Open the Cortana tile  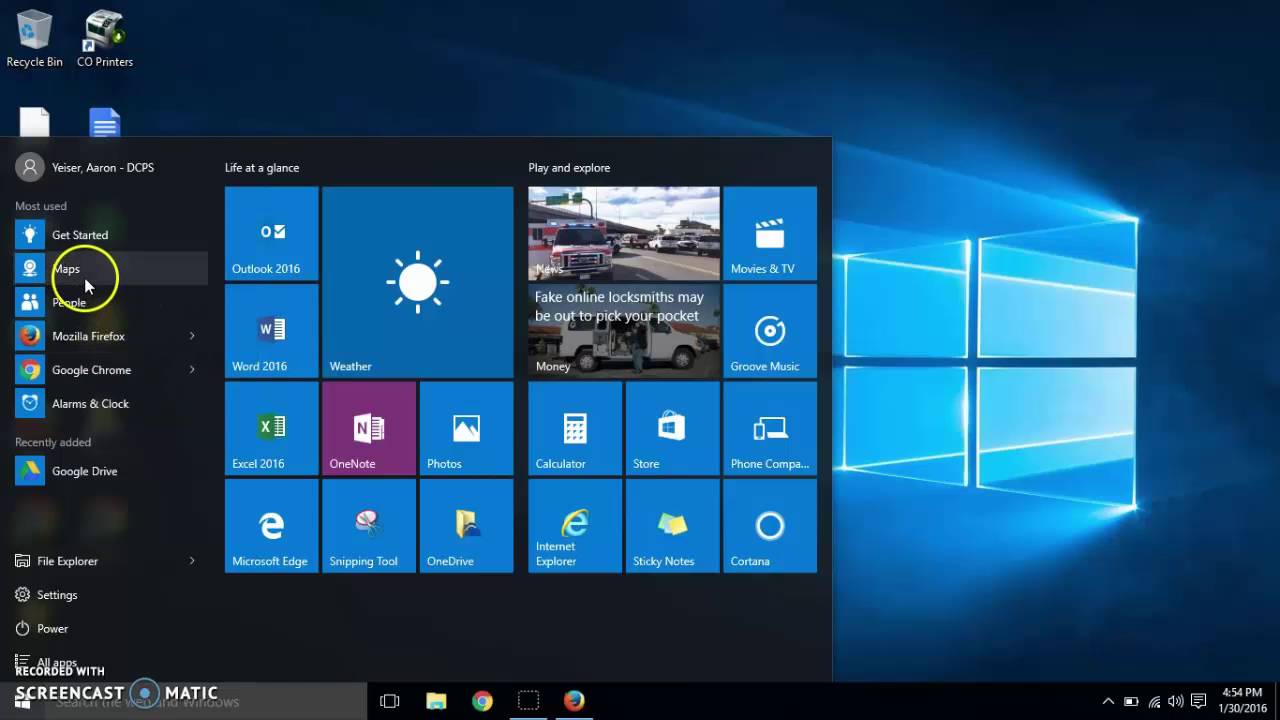pyautogui.click(x=770, y=526)
